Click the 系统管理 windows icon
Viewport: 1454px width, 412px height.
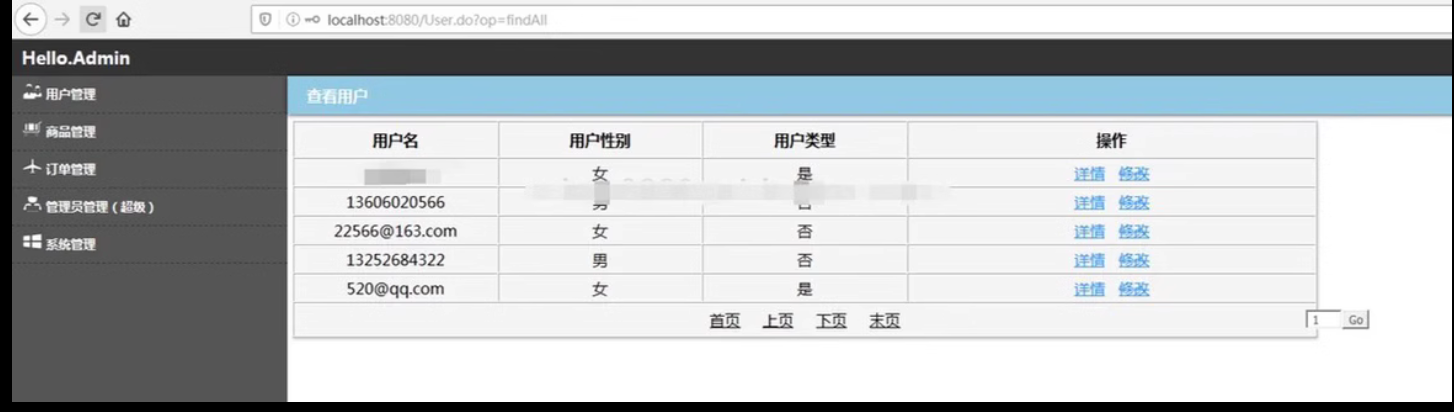[x=31, y=243]
